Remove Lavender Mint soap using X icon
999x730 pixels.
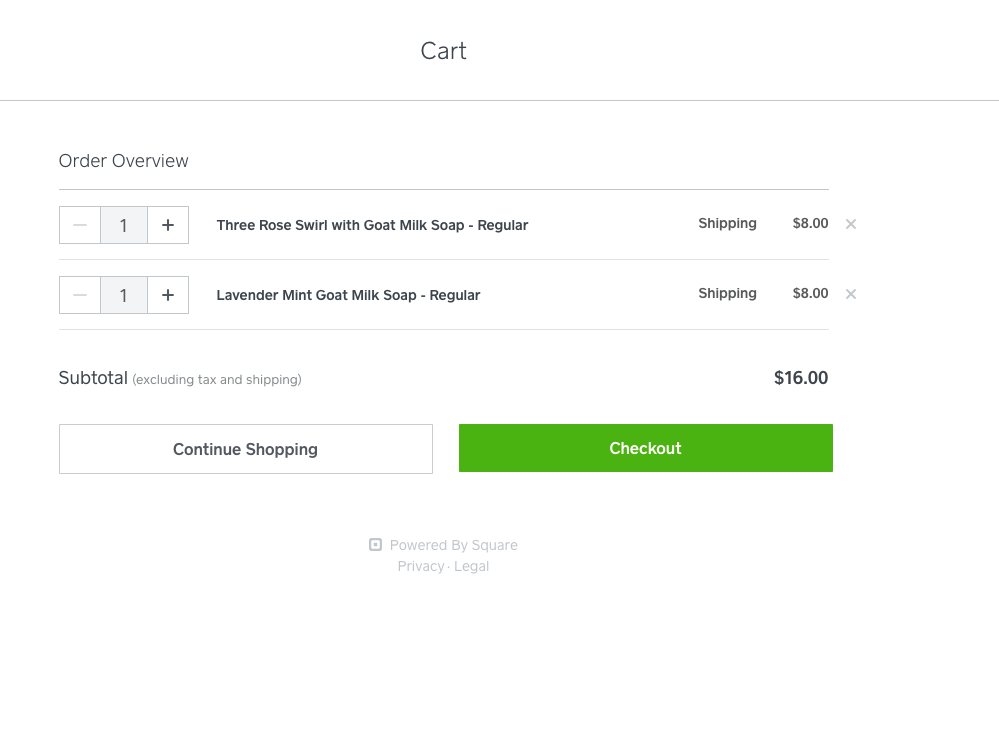tap(851, 294)
